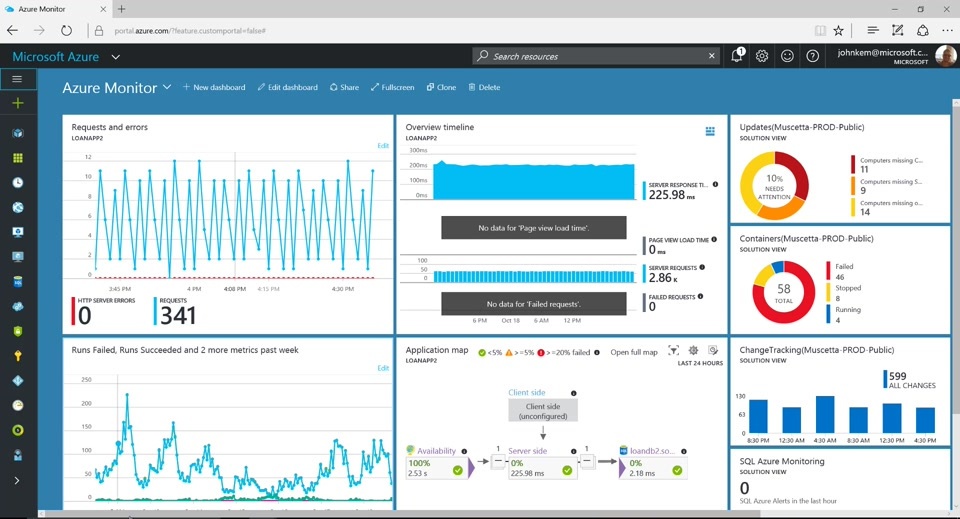Click the magnifier icon in Application map
Image resolution: width=960 pixels, height=519 pixels.
click(x=713, y=350)
